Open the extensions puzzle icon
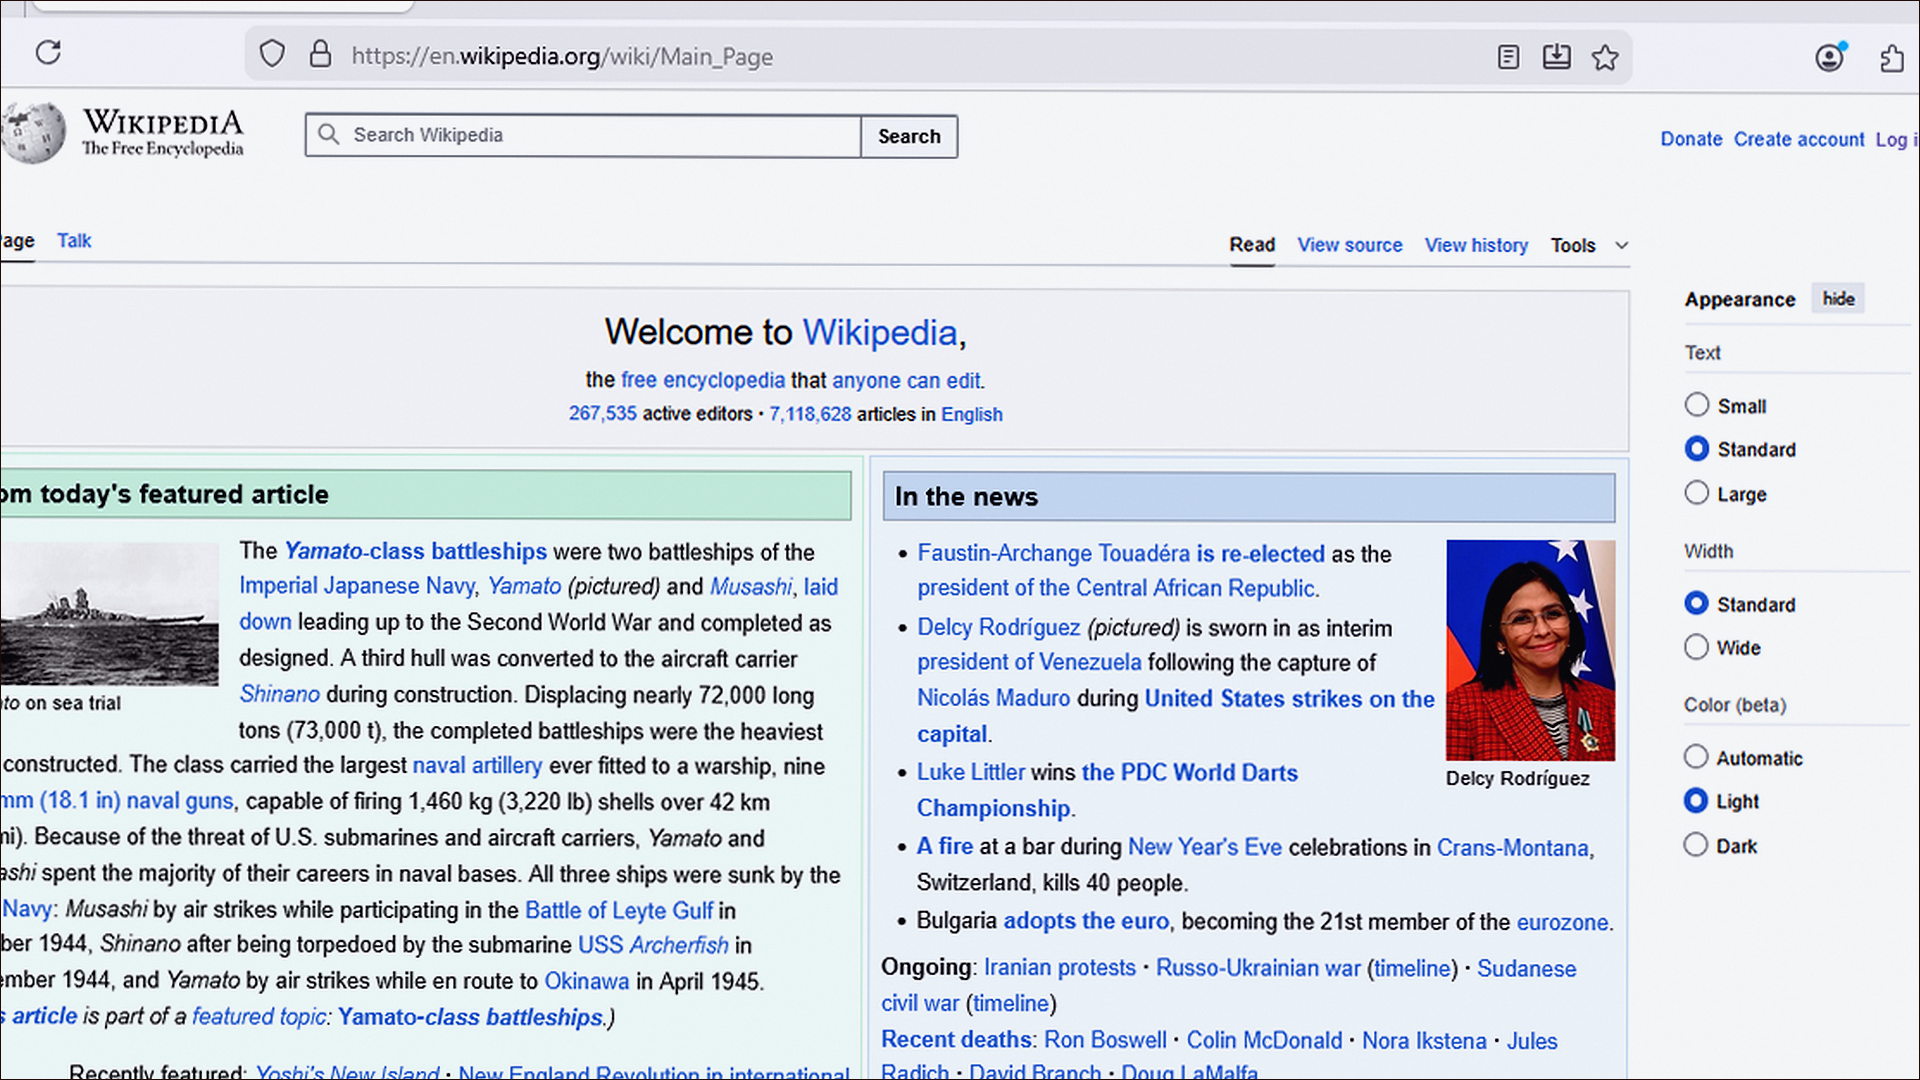1920x1080 pixels. 1891,58
